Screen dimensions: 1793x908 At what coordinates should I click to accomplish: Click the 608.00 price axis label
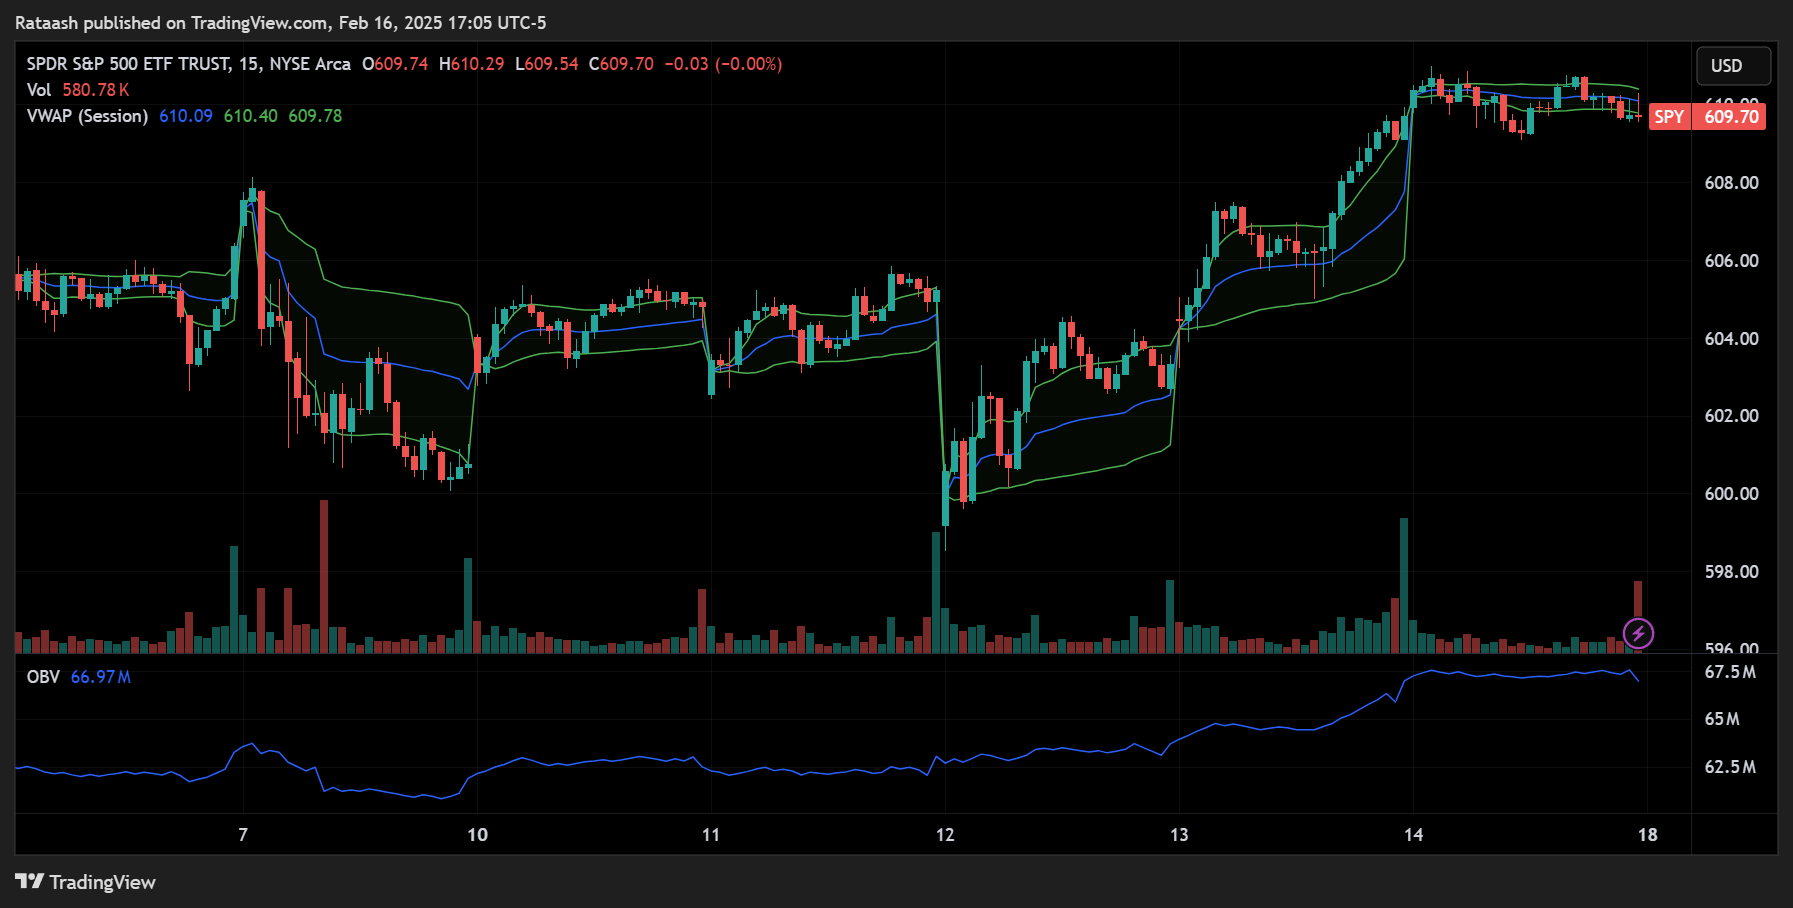1732,183
